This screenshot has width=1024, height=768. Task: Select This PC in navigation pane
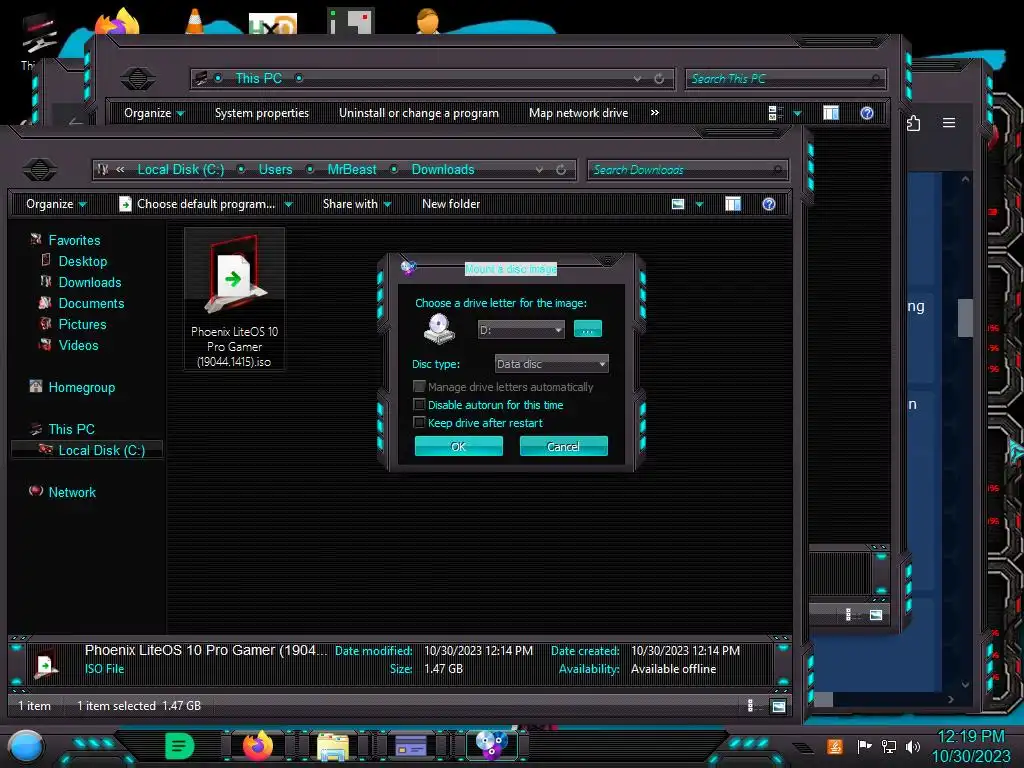(71, 429)
